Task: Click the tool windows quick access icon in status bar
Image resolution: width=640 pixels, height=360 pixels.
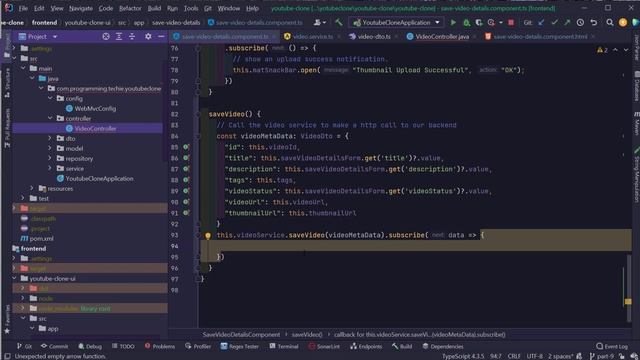Action: tap(7, 356)
